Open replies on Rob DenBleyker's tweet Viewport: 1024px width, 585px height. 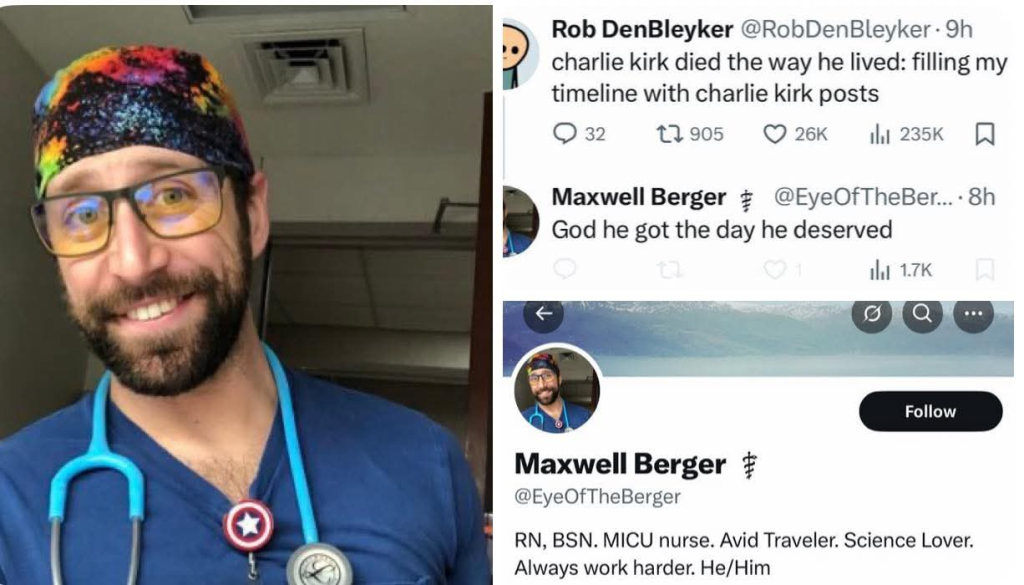(x=579, y=133)
